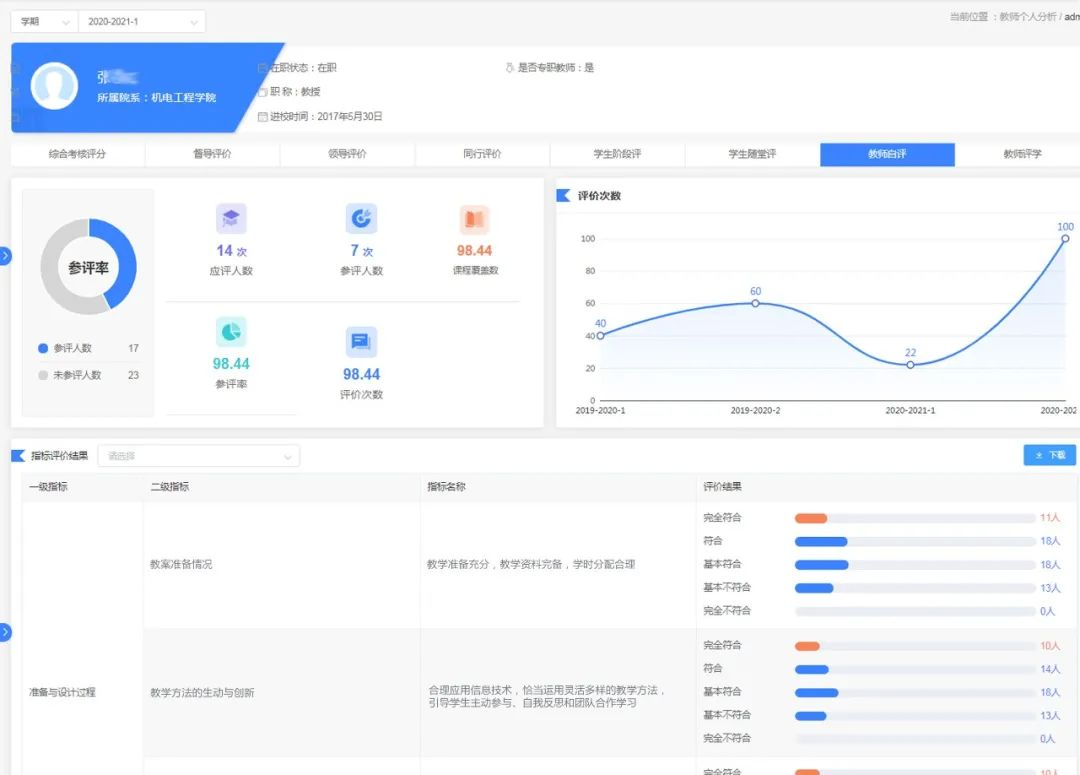Image resolution: width=1080 pixels, height=775 pixels.
Task: Select the 同行评价 tab
Action: [x=482, y=154]
